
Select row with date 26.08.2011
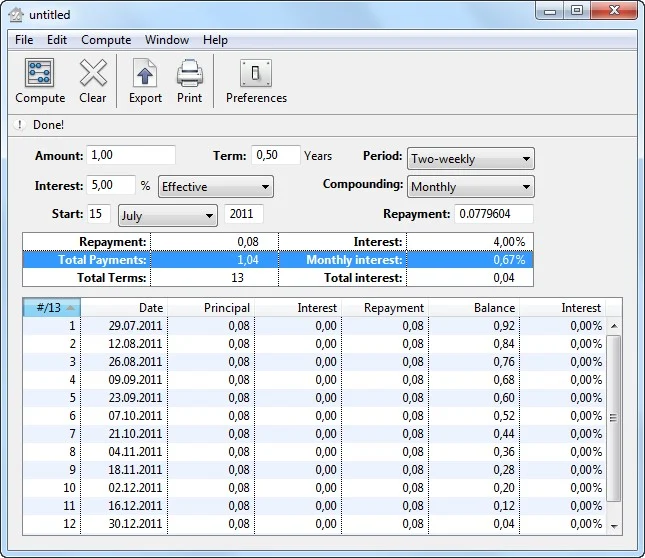314,362
